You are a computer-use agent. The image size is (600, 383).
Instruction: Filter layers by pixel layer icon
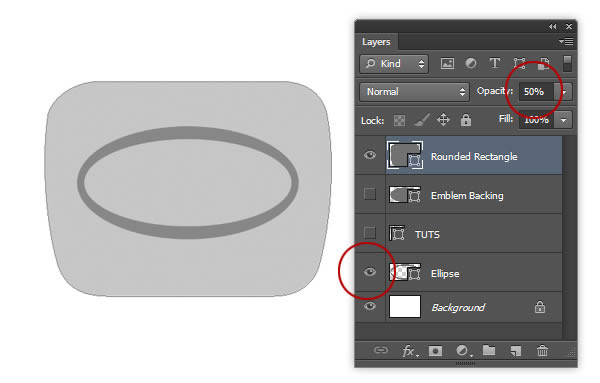[447, 64]
